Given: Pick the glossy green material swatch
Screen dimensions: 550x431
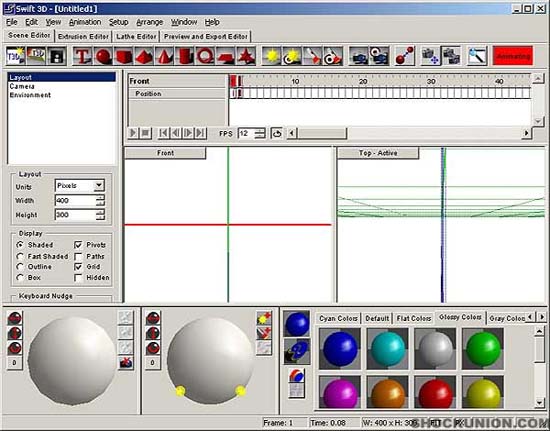Looking at the screenshot, I should [x=483, y=349].
